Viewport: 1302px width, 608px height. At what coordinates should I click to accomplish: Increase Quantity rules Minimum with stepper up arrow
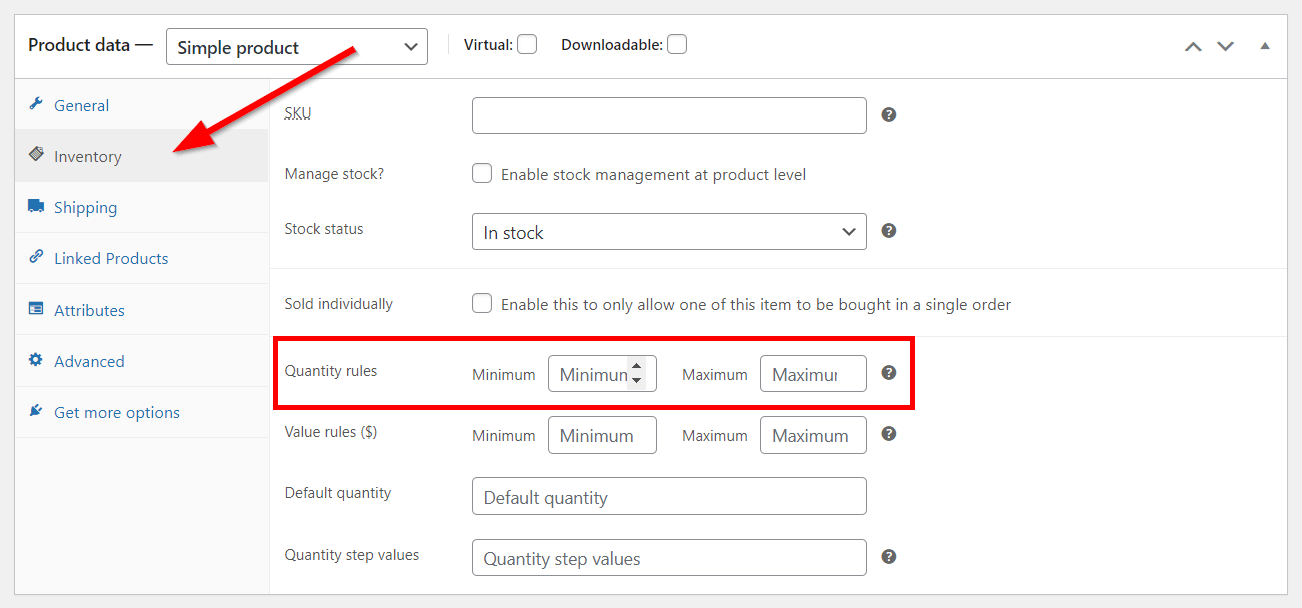coord(636,366)
